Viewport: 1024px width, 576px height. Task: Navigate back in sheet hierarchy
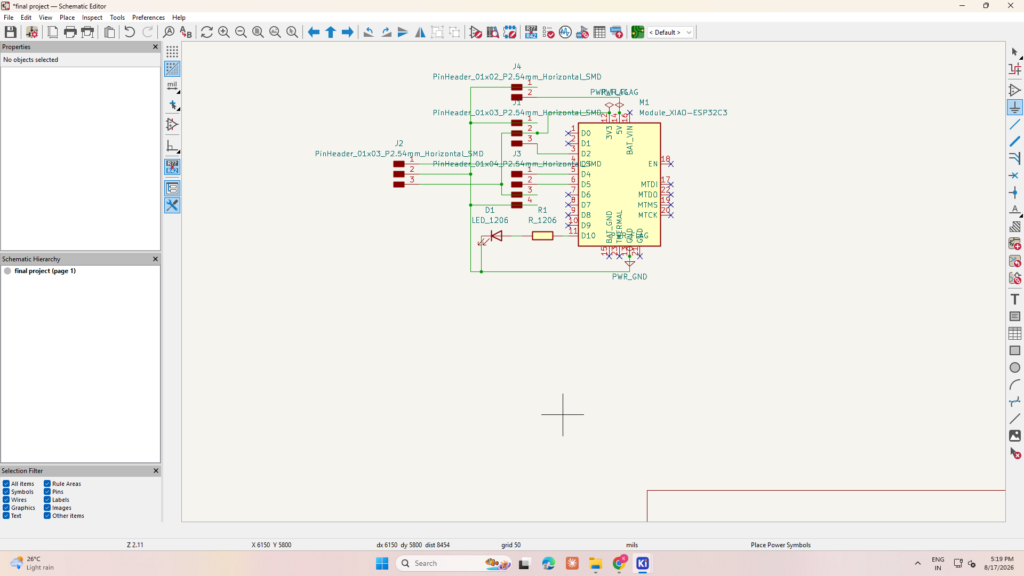tap(313, 32)
